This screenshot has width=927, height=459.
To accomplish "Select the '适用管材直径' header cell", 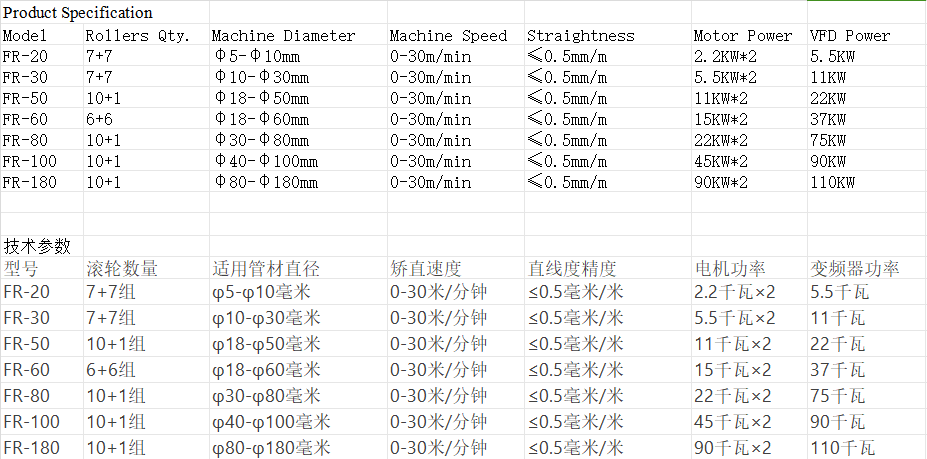I will click(266, 269).
